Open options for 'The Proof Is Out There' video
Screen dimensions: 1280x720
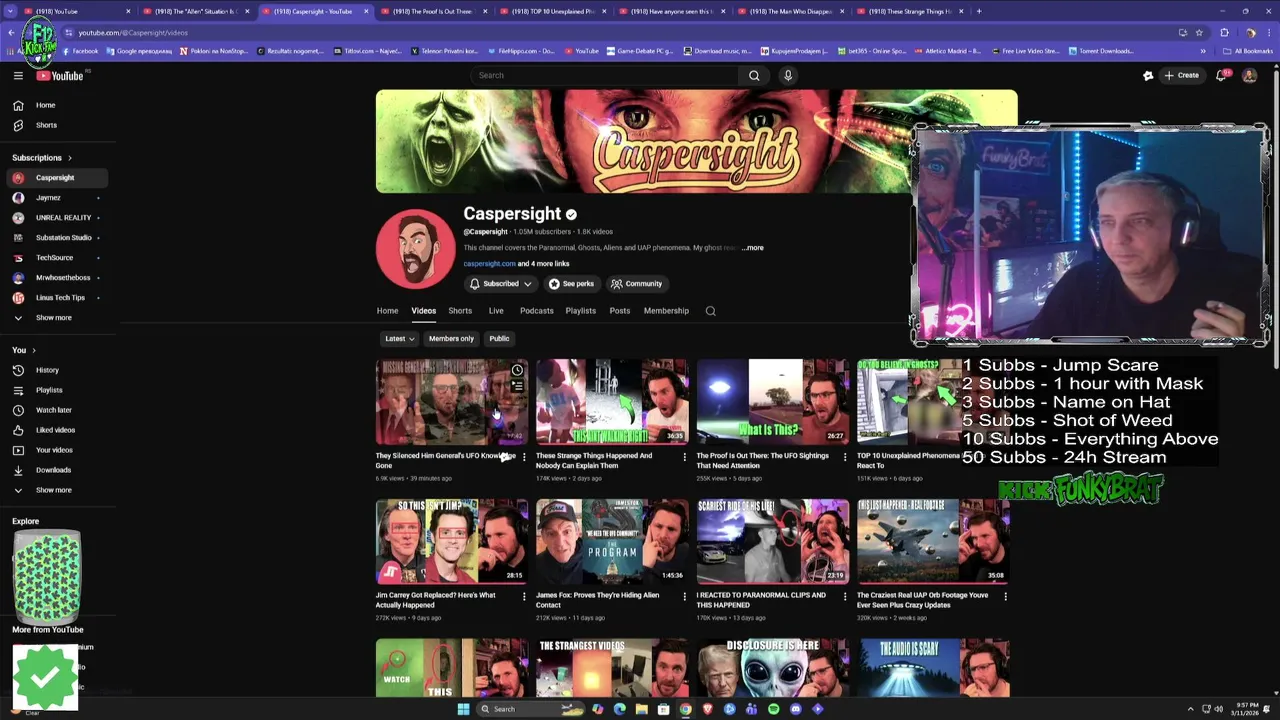pos(845,457)
